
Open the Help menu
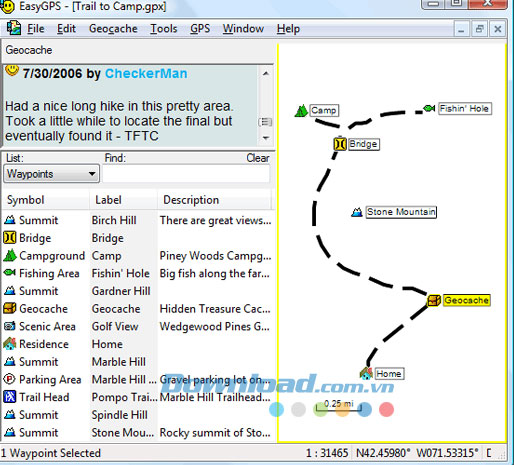288,29
